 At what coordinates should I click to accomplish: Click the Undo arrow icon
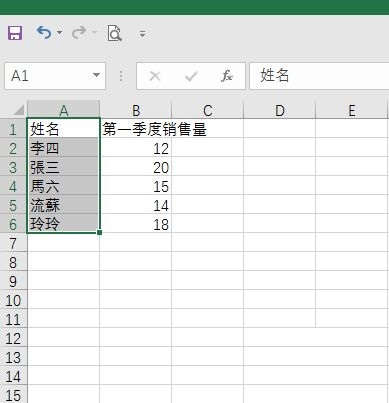click(44, 33)
